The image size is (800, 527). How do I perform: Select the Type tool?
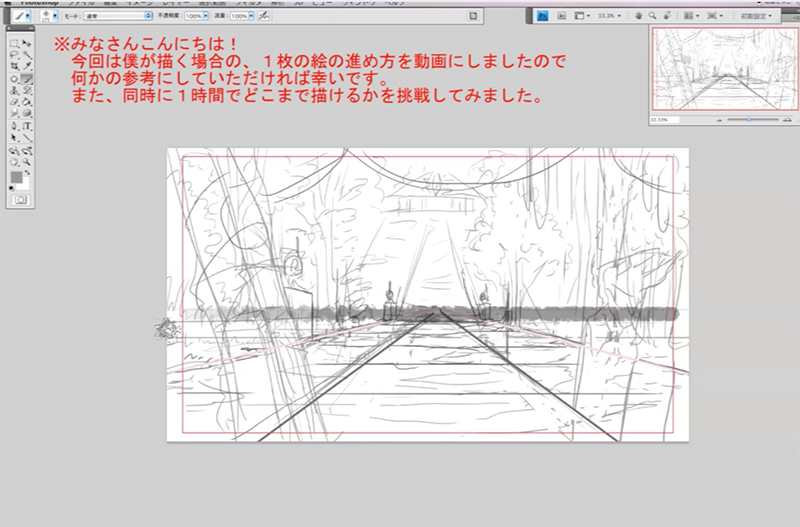[27, 126]
